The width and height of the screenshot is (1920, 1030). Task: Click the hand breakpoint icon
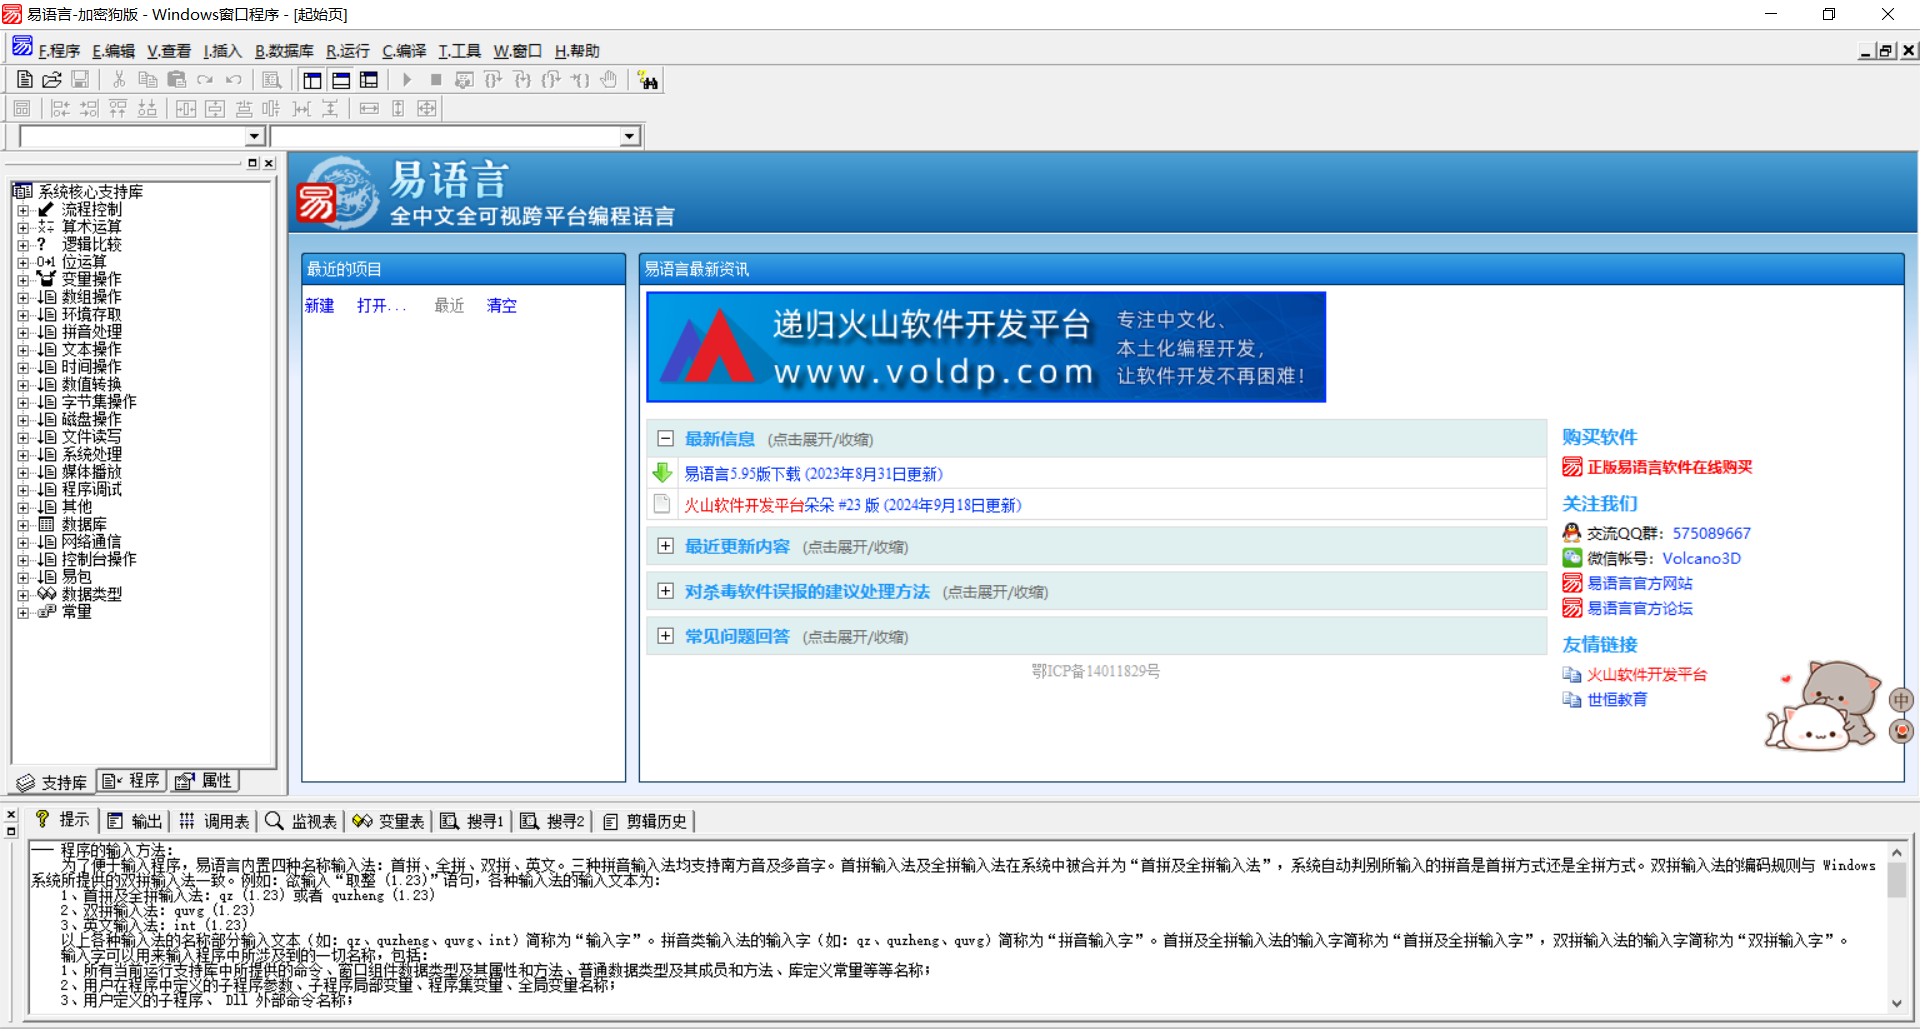click(x=609, y=80)
